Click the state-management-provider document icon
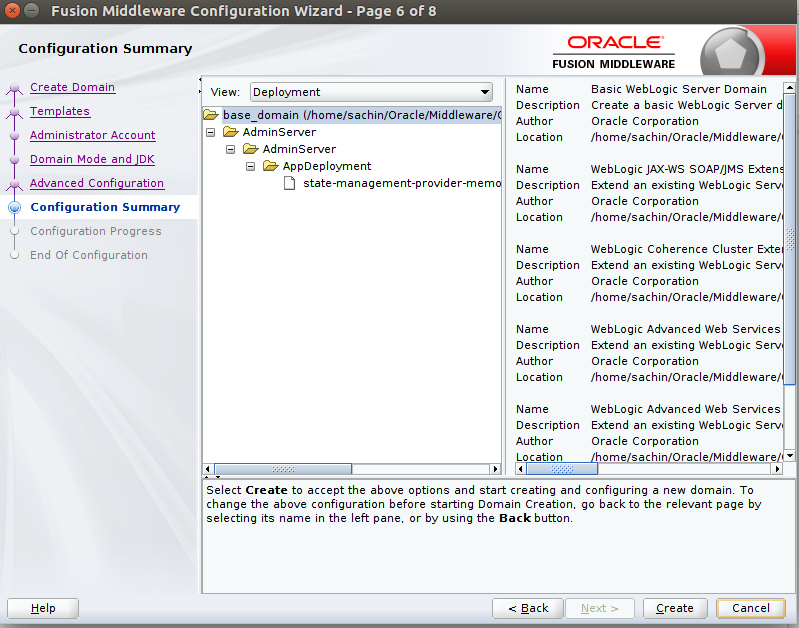Screen dimensions: 799x628 tap(289, 183)
